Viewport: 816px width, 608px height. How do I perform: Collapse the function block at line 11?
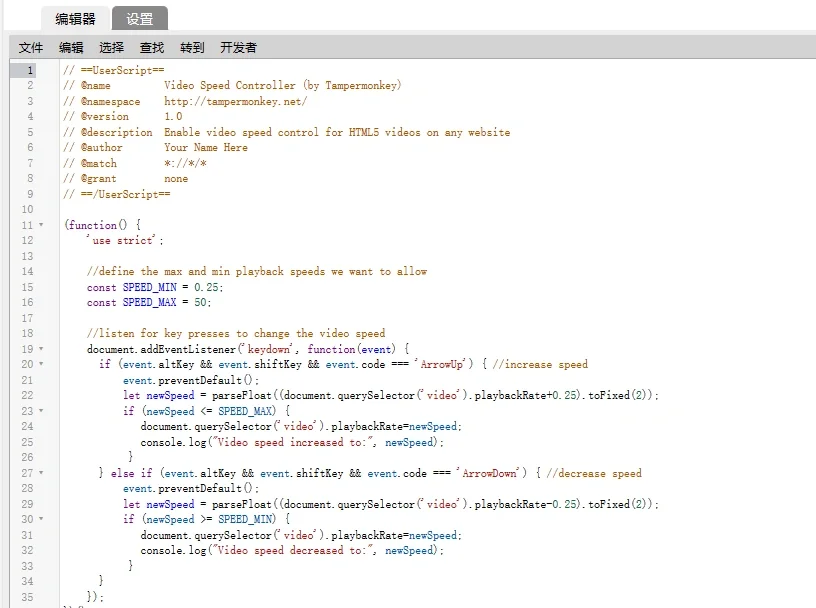coord(41,225)
